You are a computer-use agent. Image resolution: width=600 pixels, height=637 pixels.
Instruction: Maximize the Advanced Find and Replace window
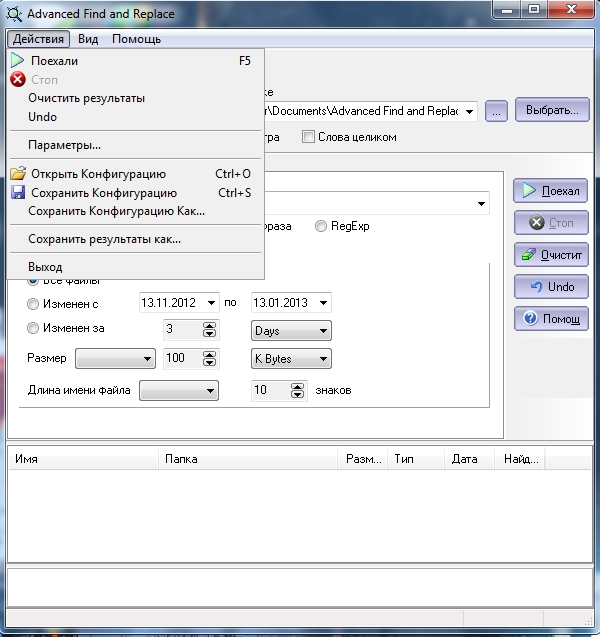tap(534, 10)
